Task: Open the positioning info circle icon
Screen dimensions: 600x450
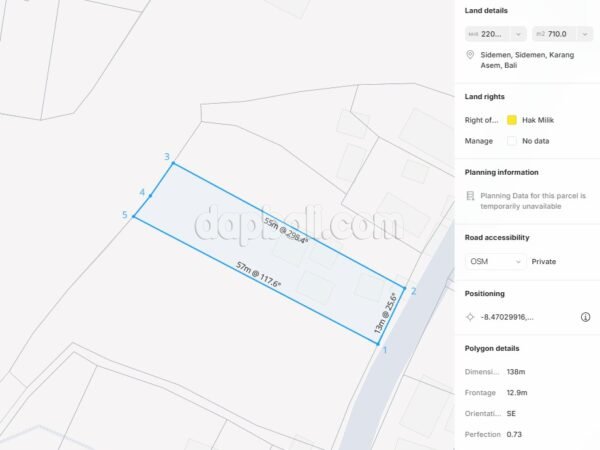Action: point(585,317)
